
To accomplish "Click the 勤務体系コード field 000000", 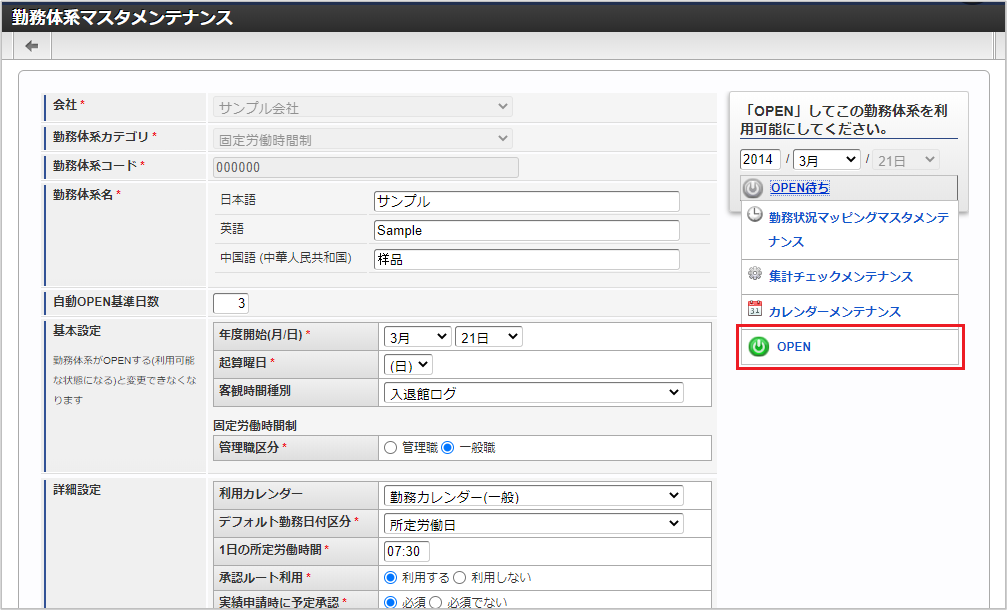I will [365, 168].
